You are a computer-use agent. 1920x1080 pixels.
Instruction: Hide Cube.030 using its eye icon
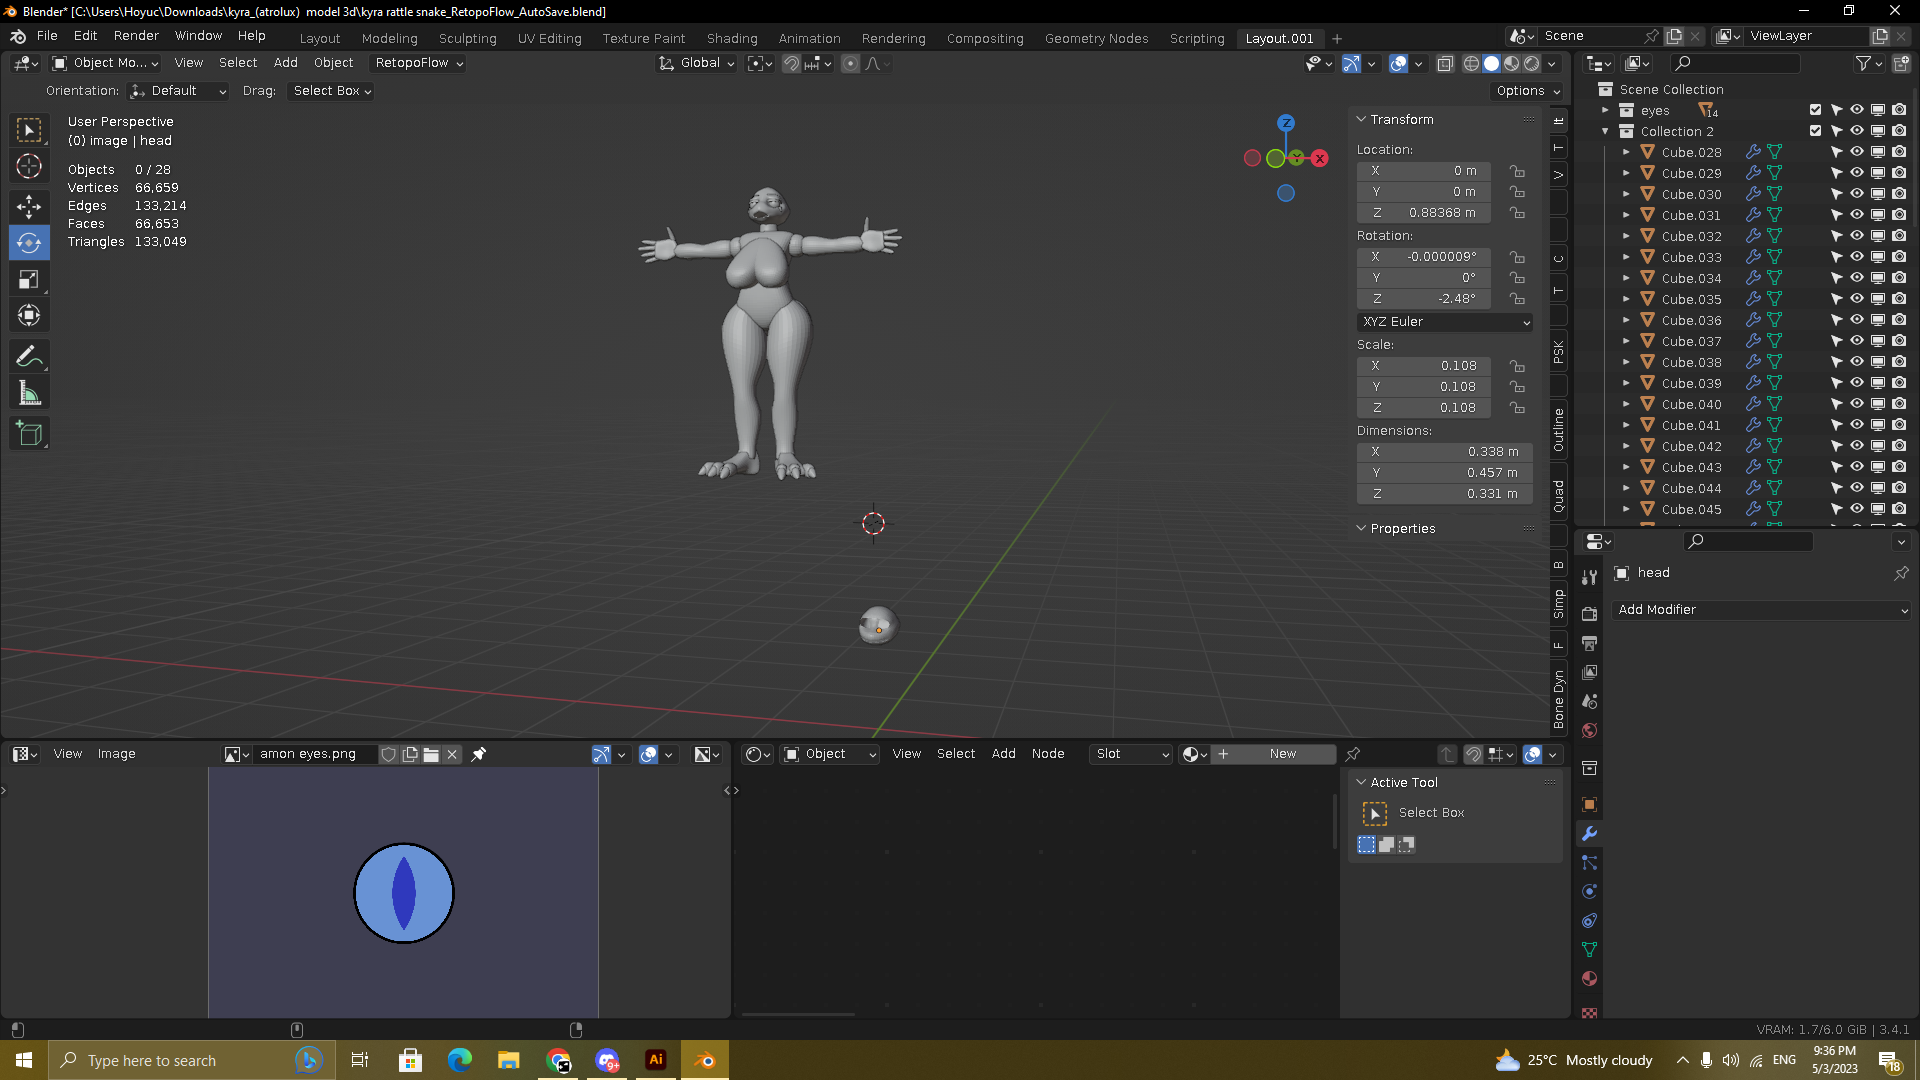point(1856,194)
